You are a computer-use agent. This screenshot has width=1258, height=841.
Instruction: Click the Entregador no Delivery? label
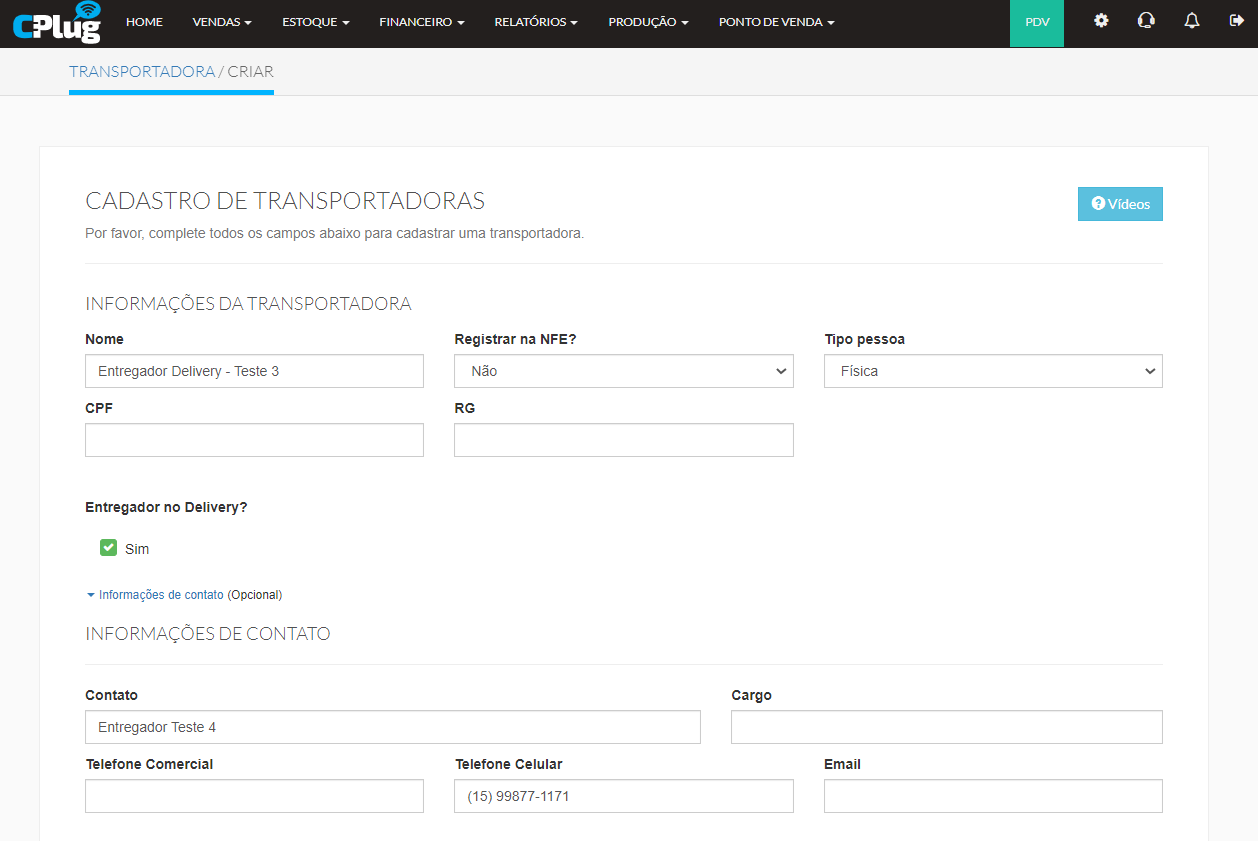click(x=166, y=507)
